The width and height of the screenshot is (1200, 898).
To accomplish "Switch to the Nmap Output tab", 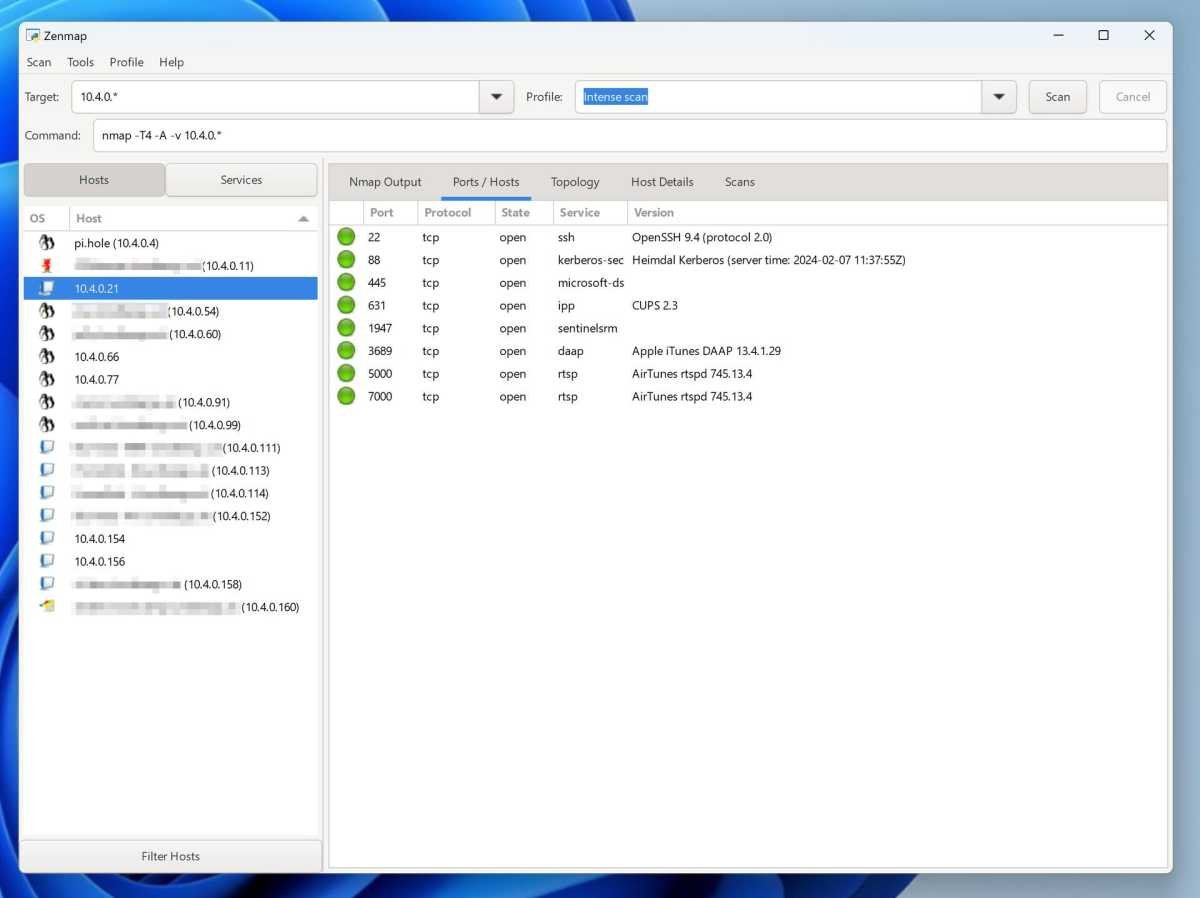I will 385,182.
